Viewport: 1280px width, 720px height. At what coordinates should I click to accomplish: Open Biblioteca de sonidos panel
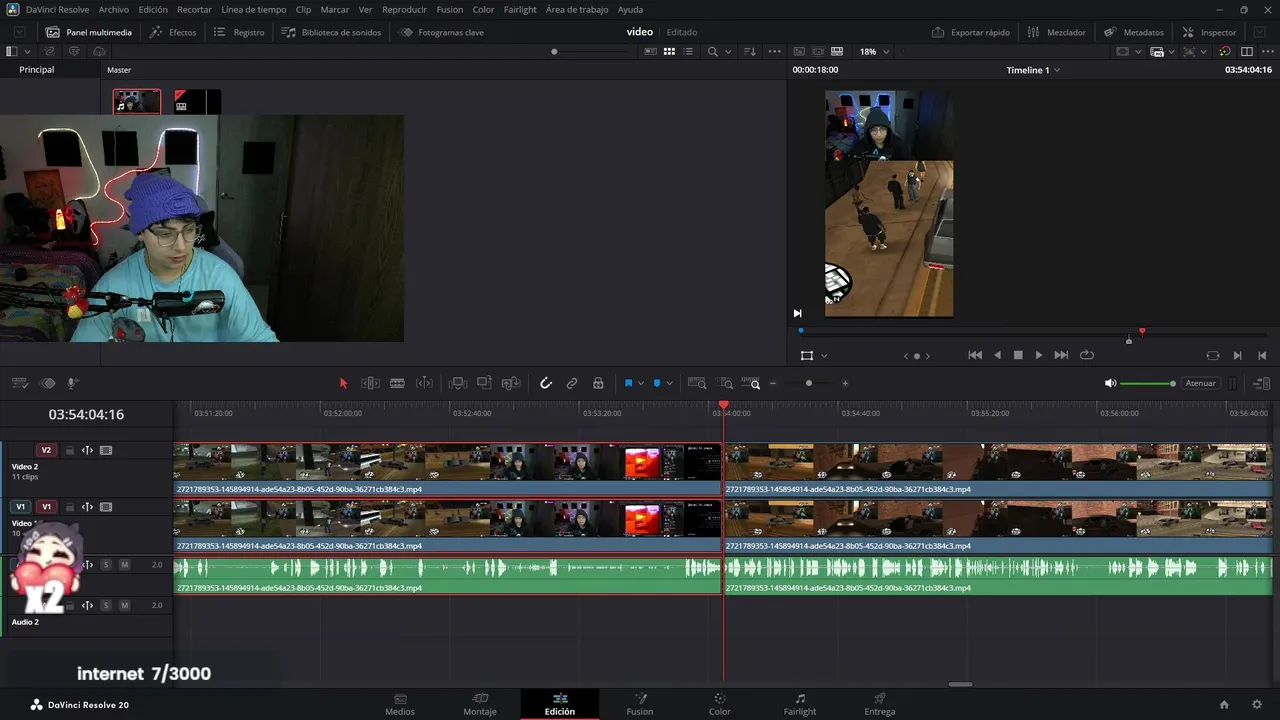pos(331,32)
